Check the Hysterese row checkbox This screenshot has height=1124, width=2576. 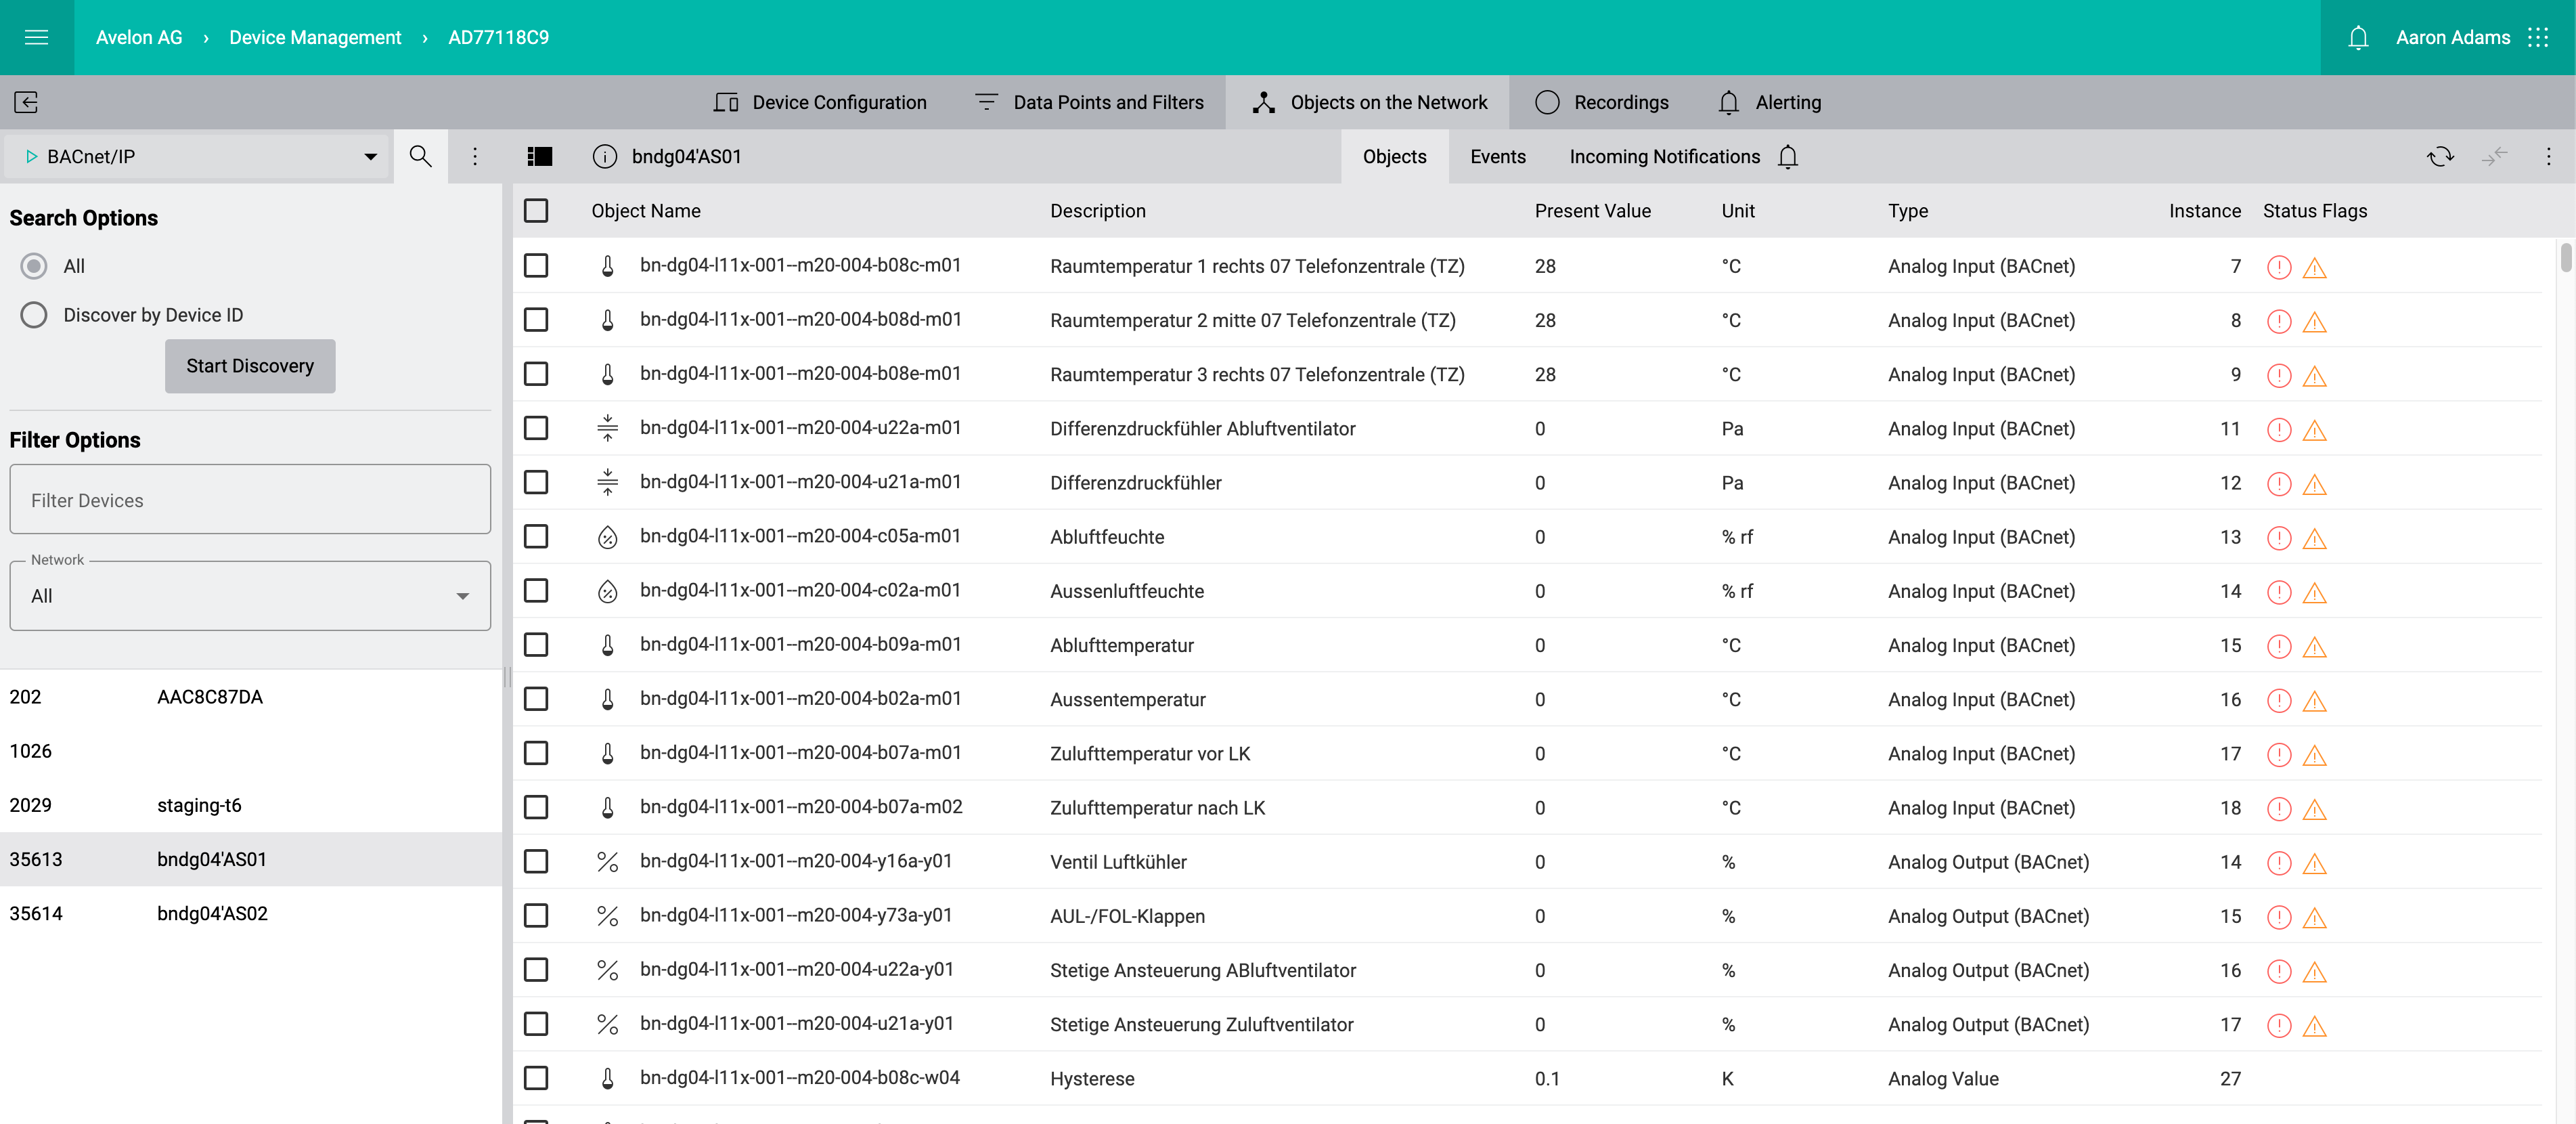[536, 1078]
